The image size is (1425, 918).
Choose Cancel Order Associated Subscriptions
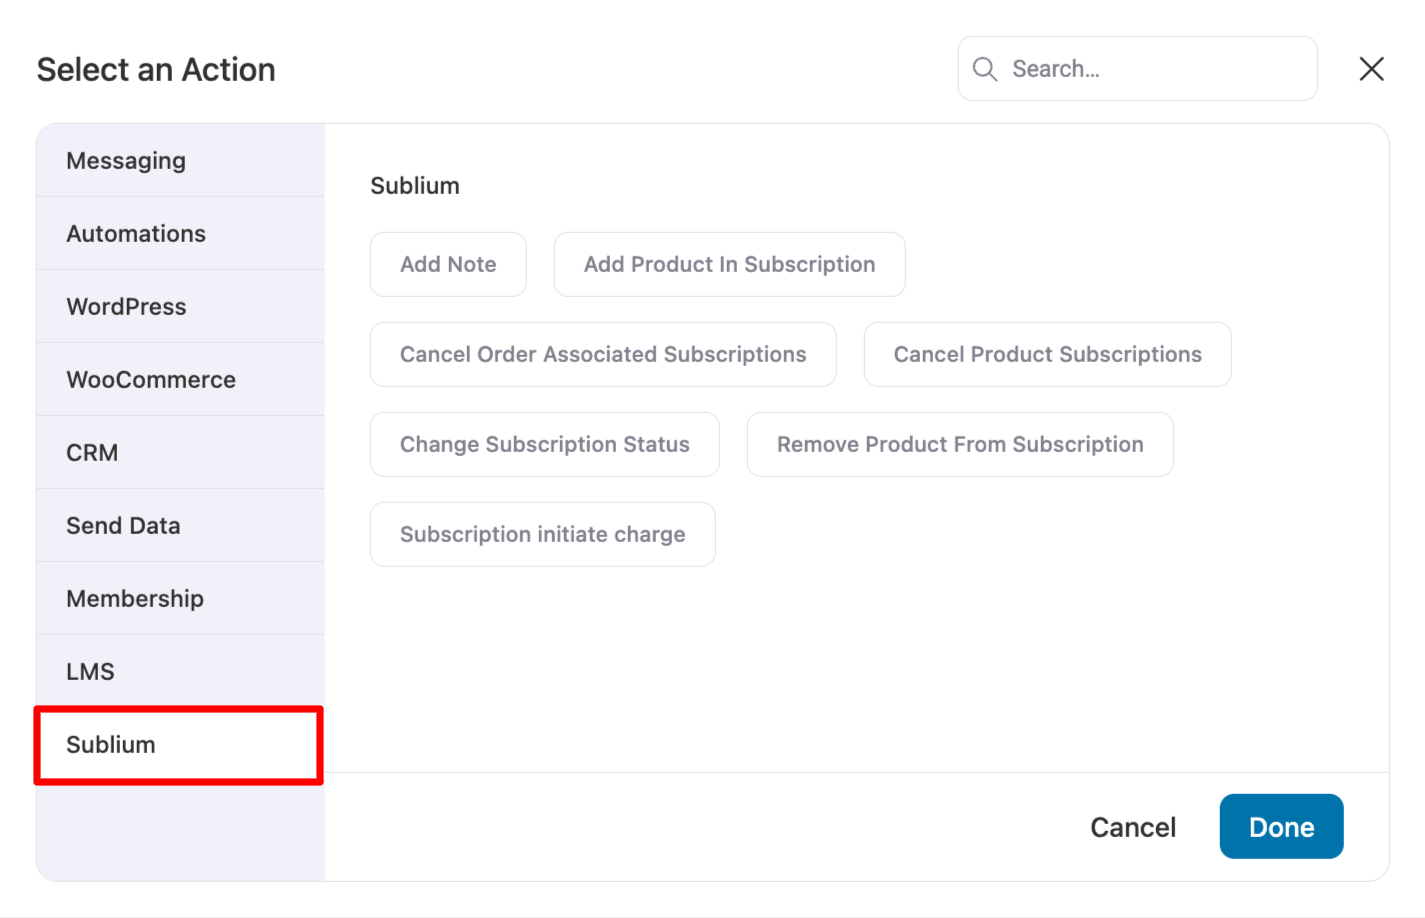[603, 354]
